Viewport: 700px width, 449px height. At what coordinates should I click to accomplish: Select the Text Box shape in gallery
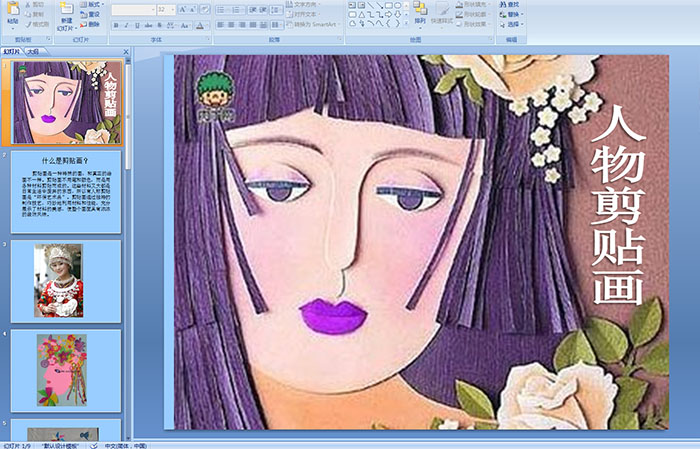pyautogui.click(x=352, y=5)
